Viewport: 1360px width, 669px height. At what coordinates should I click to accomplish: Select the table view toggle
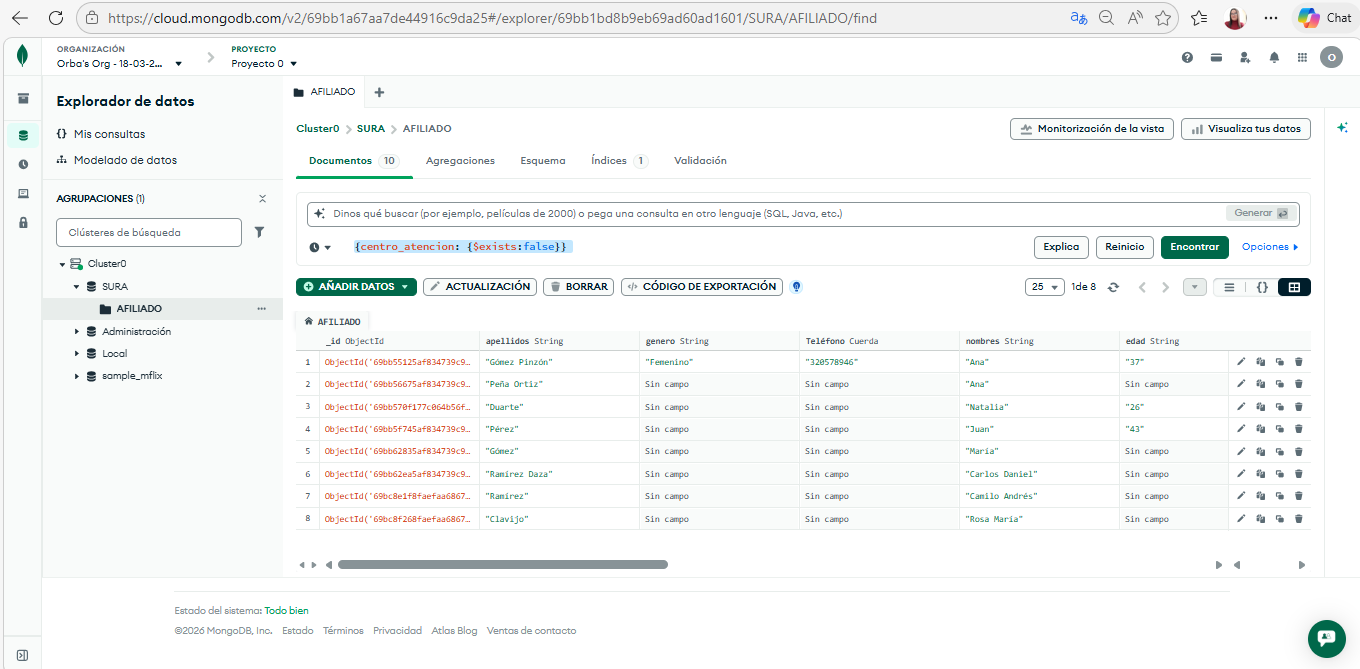coord(1294,287)
